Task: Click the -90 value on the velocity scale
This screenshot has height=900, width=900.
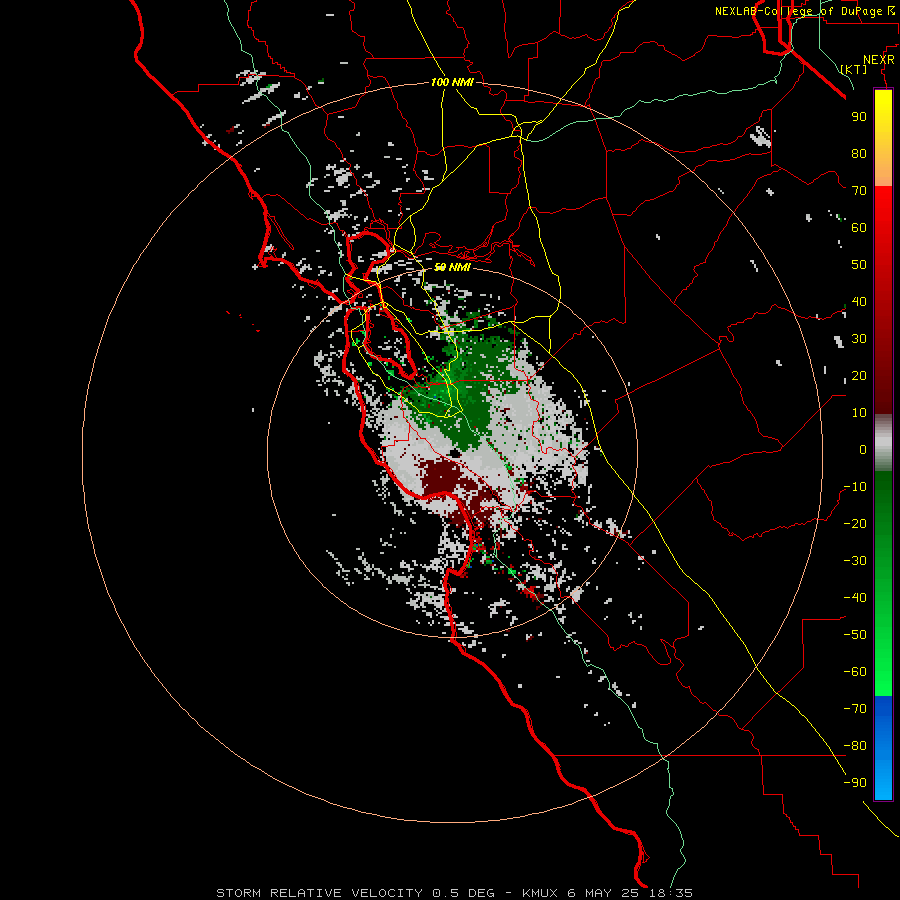Action: 855,783
